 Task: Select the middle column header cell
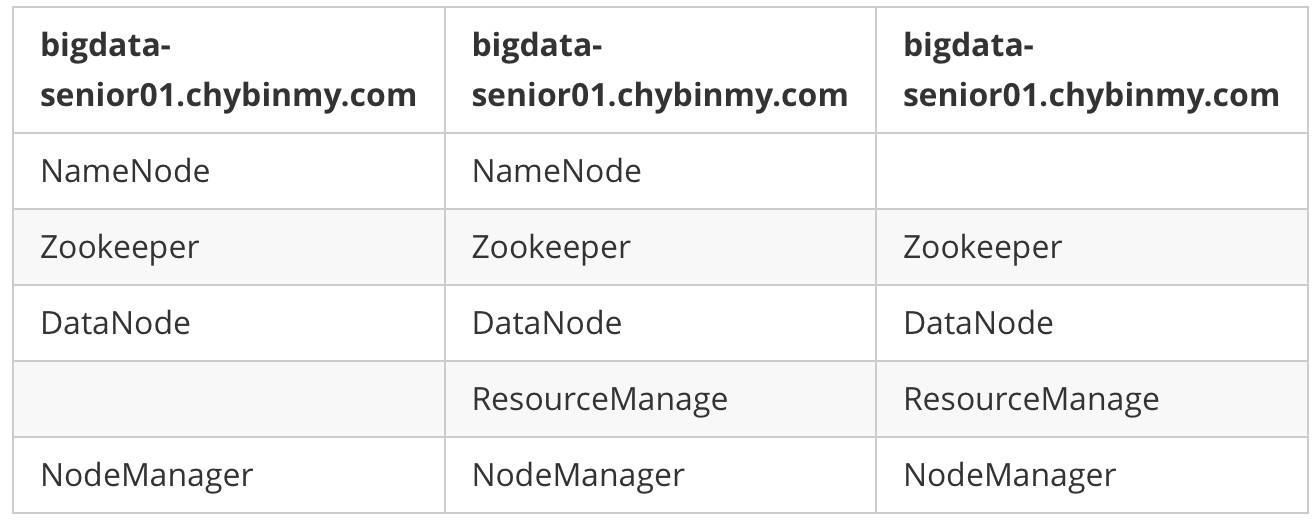click(x=659, y=70)
